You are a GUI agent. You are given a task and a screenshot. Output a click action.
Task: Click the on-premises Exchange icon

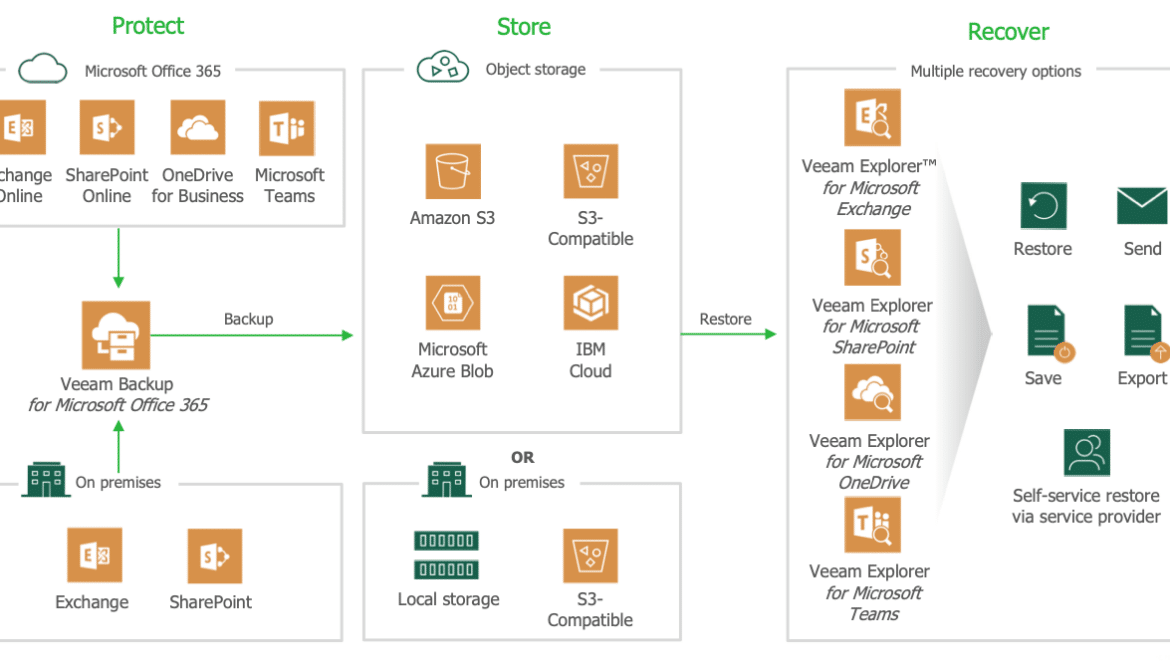click(95, 555)
